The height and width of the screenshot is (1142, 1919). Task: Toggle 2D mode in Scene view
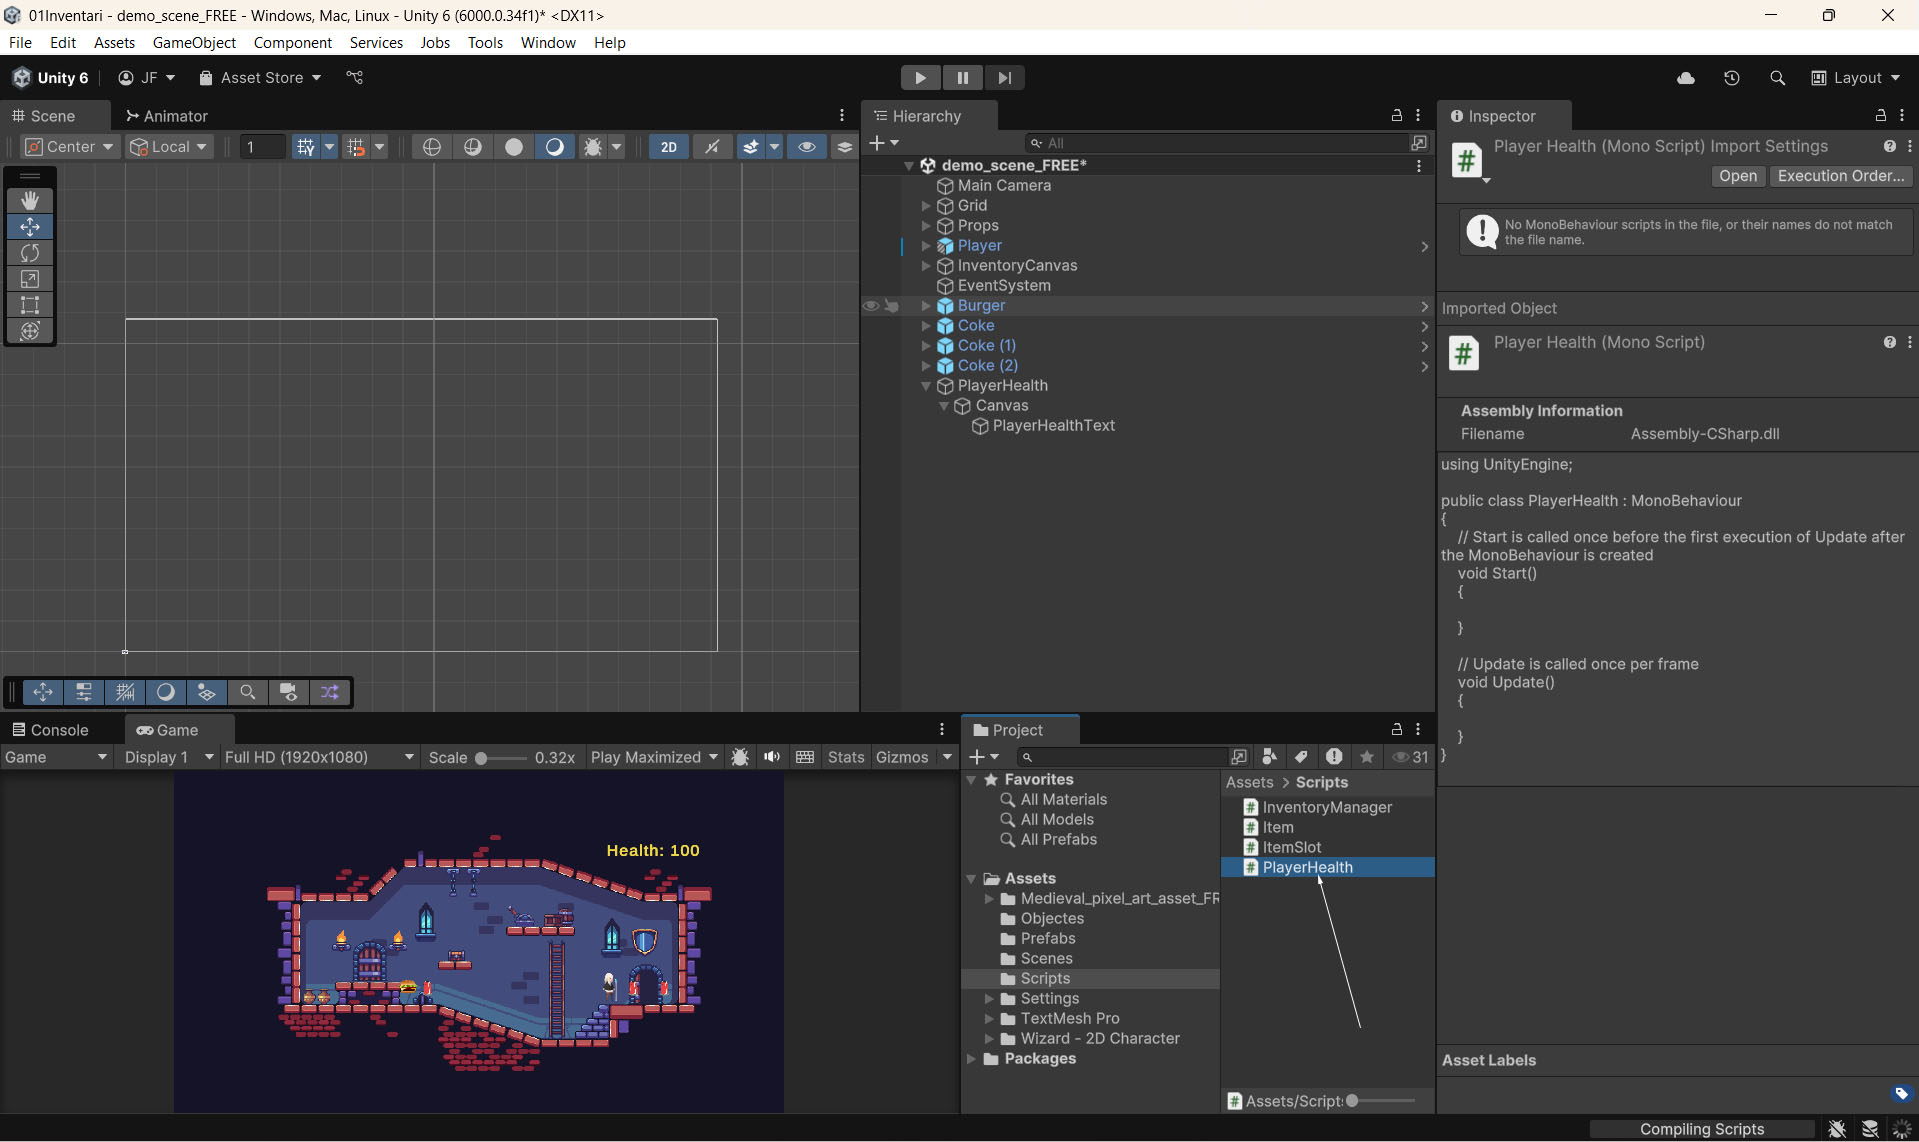tap(668, 147)
